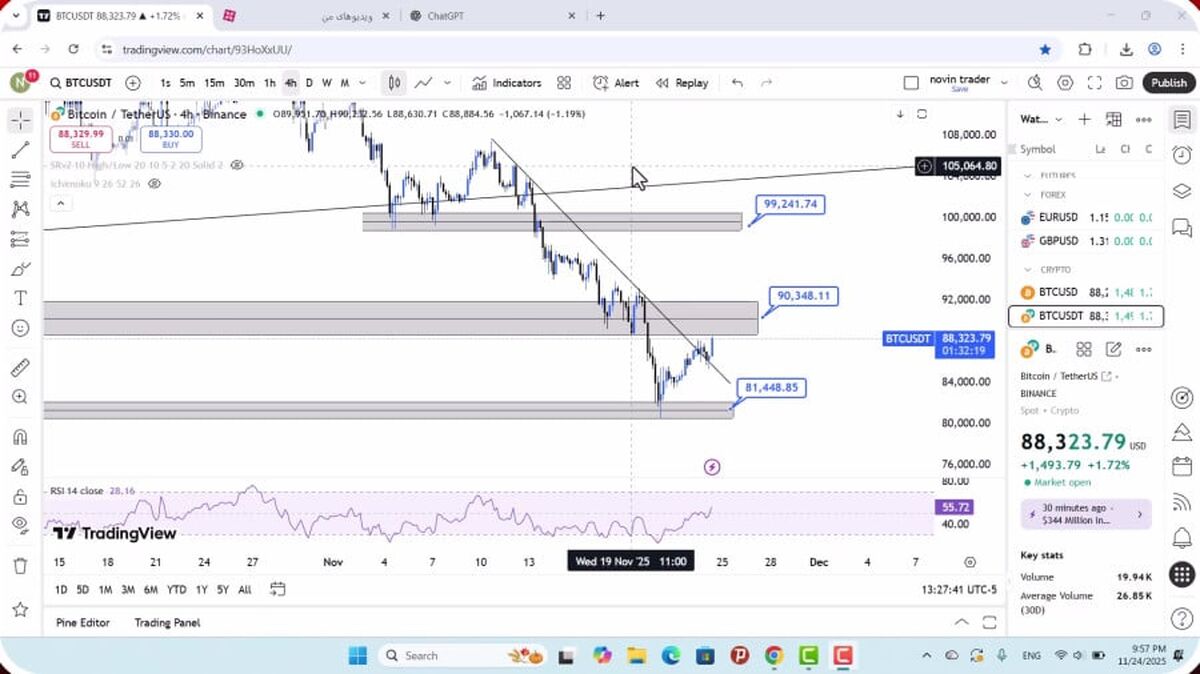The image size is (1200, 674).
Task: Collapse the CRYPTO watchlist section
Action: click(1029, 269)
